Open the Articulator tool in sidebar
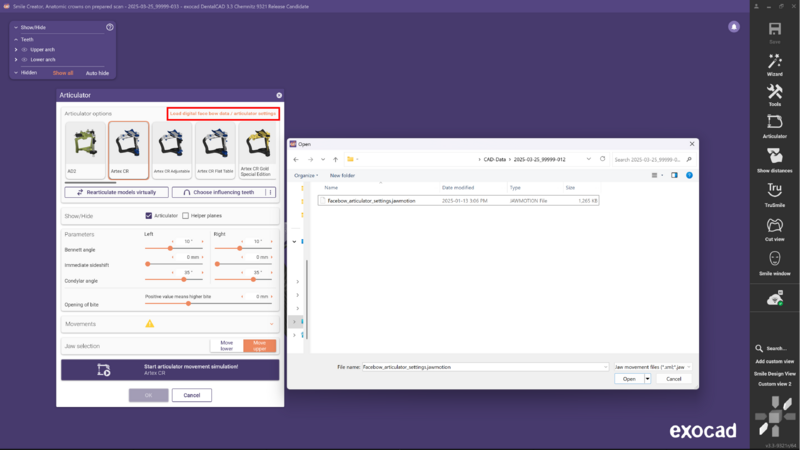This screenshot has width=800, height=450. tap(774, 122)
